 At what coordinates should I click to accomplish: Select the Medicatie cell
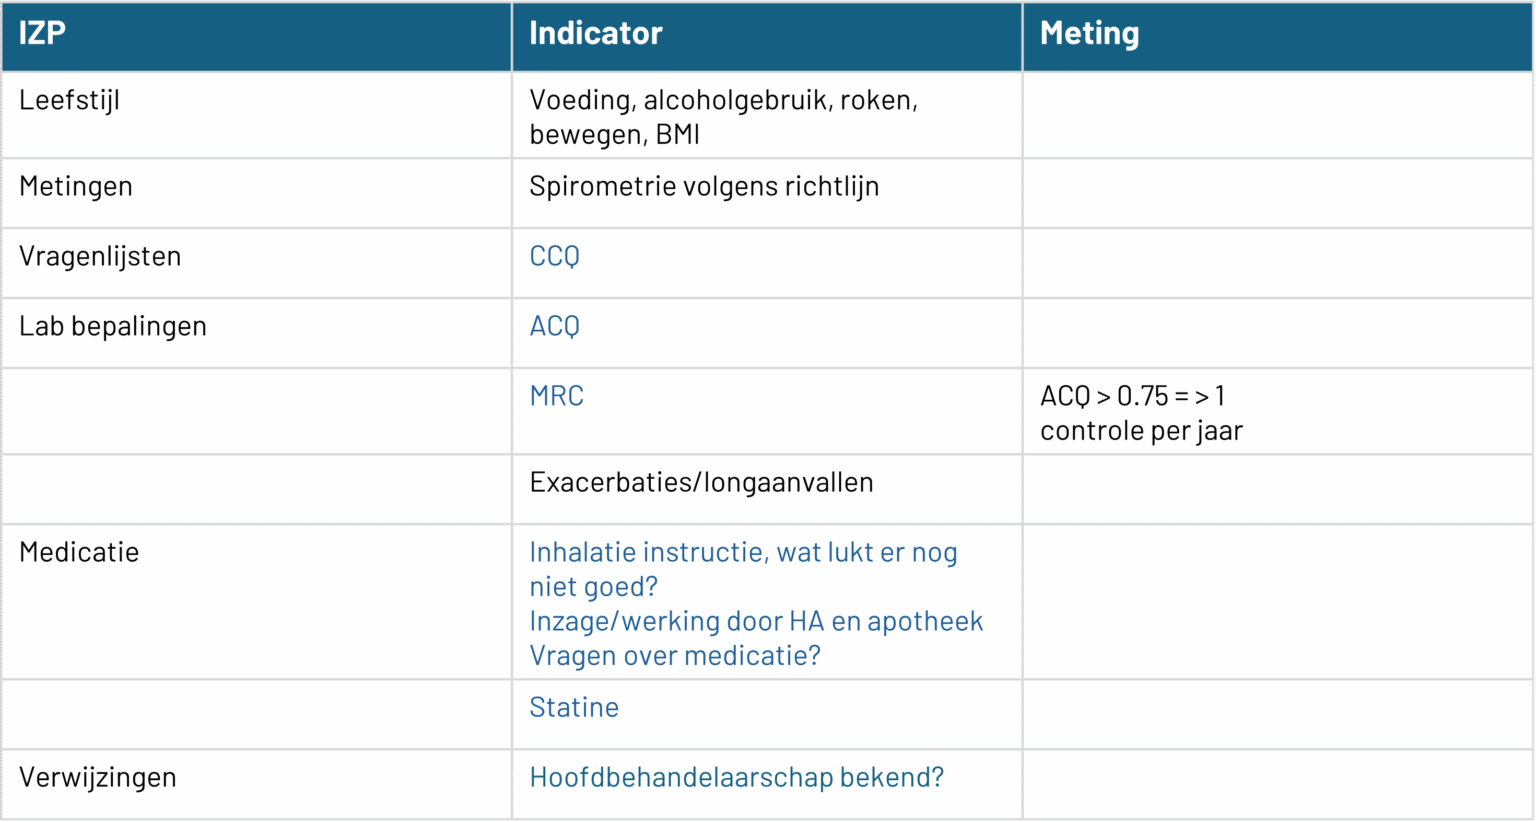(x=79, y=553)
